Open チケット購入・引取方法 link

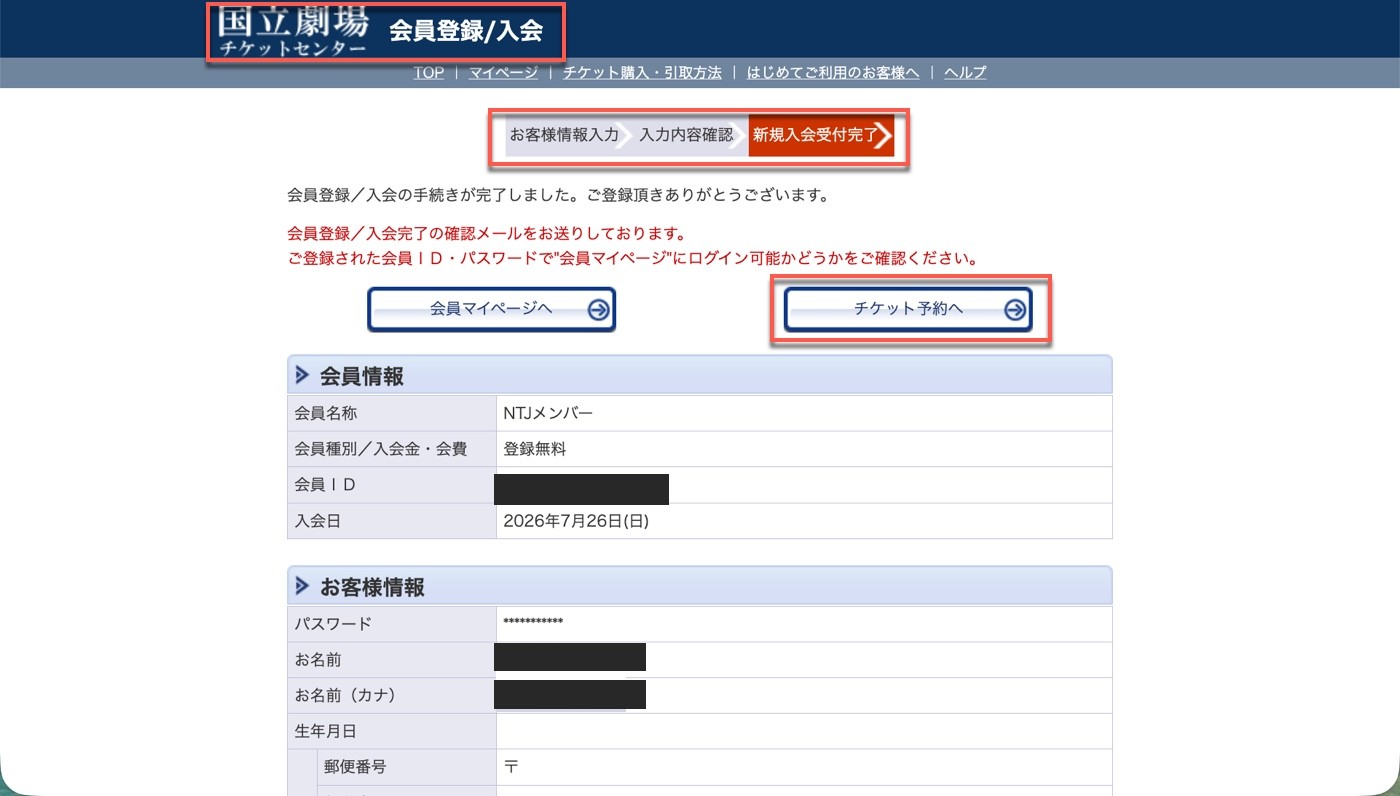(642, 72)
